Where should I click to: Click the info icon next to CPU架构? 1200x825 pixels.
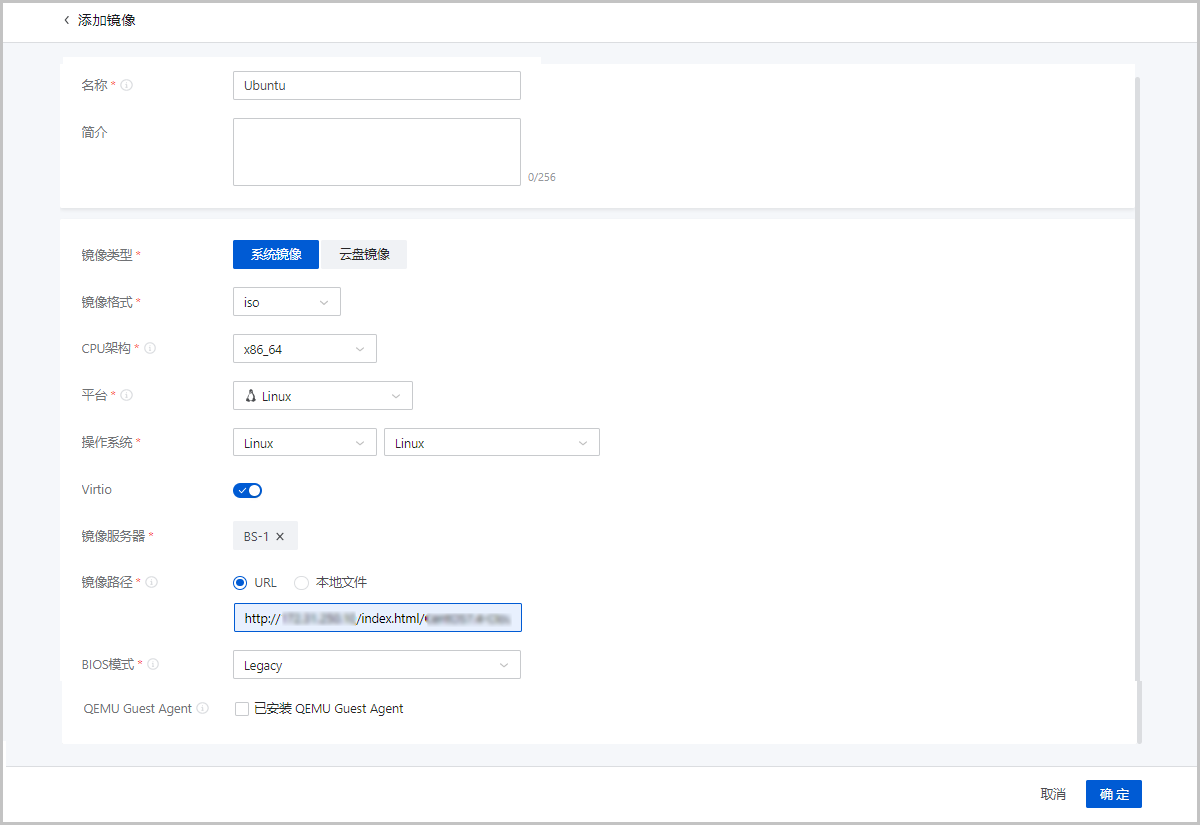[x=150, y=349]
